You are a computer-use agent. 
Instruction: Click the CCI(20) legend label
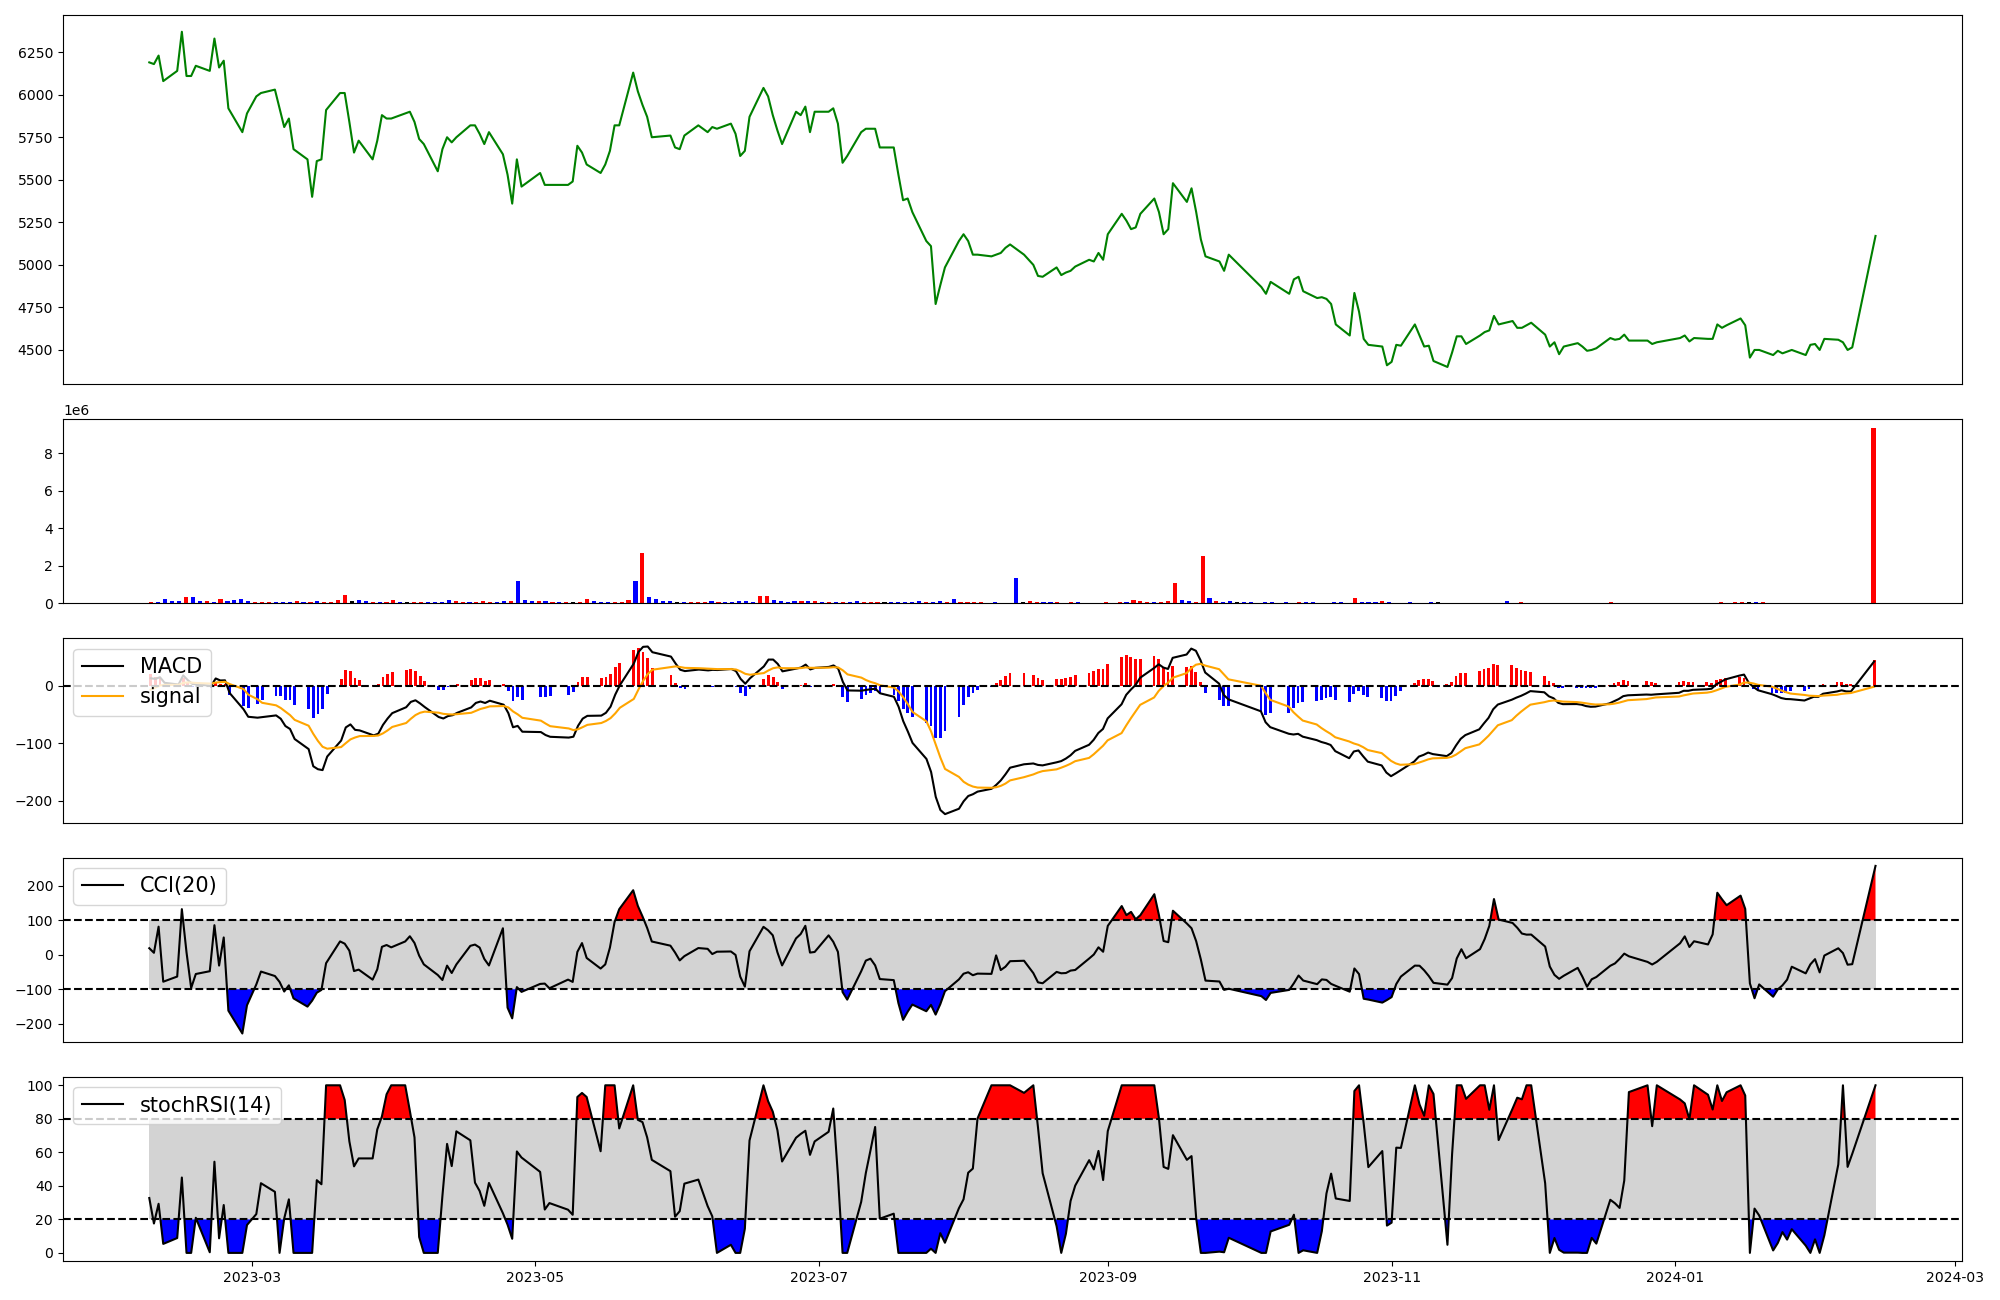[178, 886]
